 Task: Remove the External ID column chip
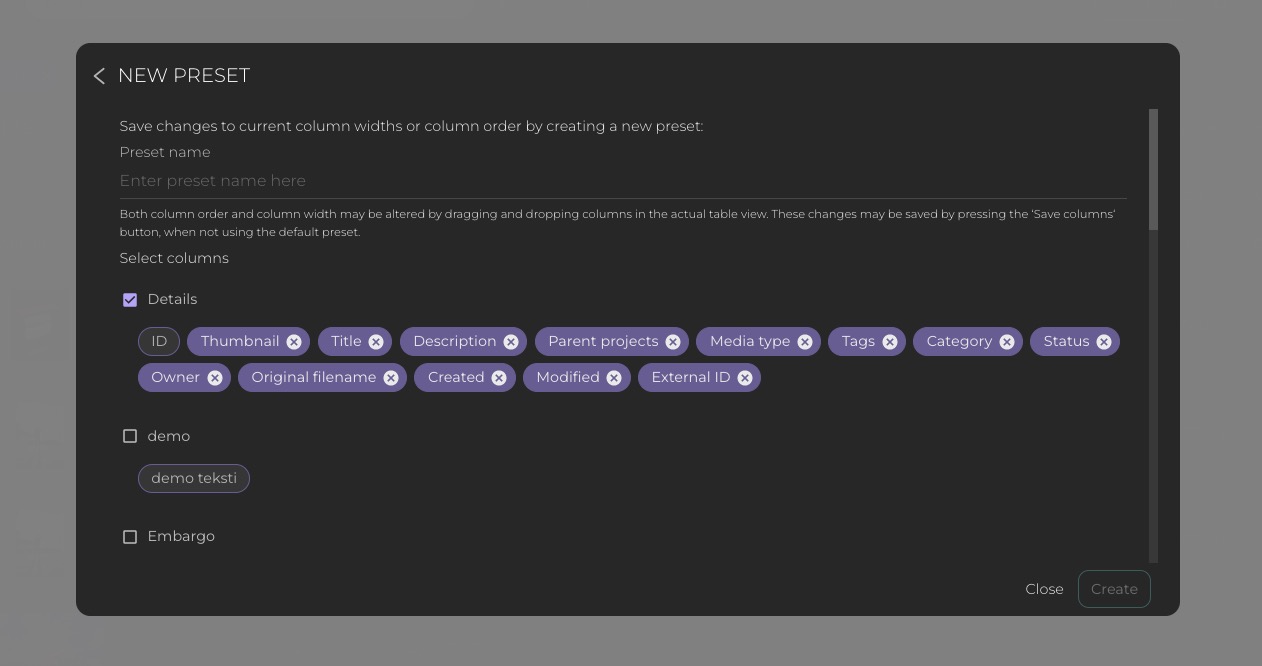click(x=745, y=378)
